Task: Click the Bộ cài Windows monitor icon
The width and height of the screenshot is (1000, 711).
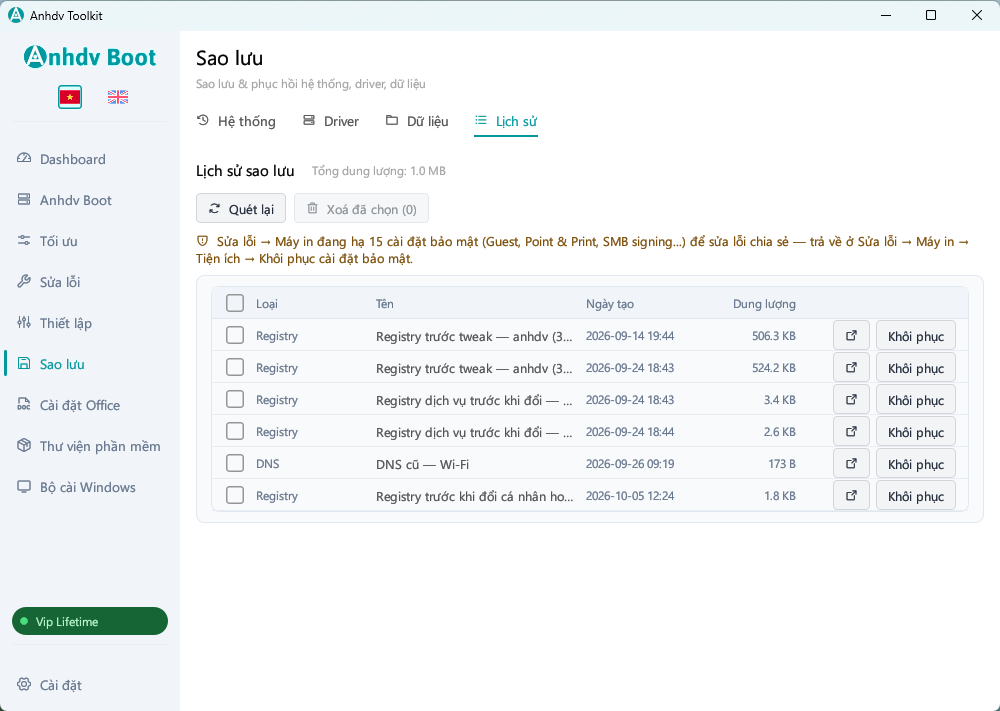Action: point(24,487)
